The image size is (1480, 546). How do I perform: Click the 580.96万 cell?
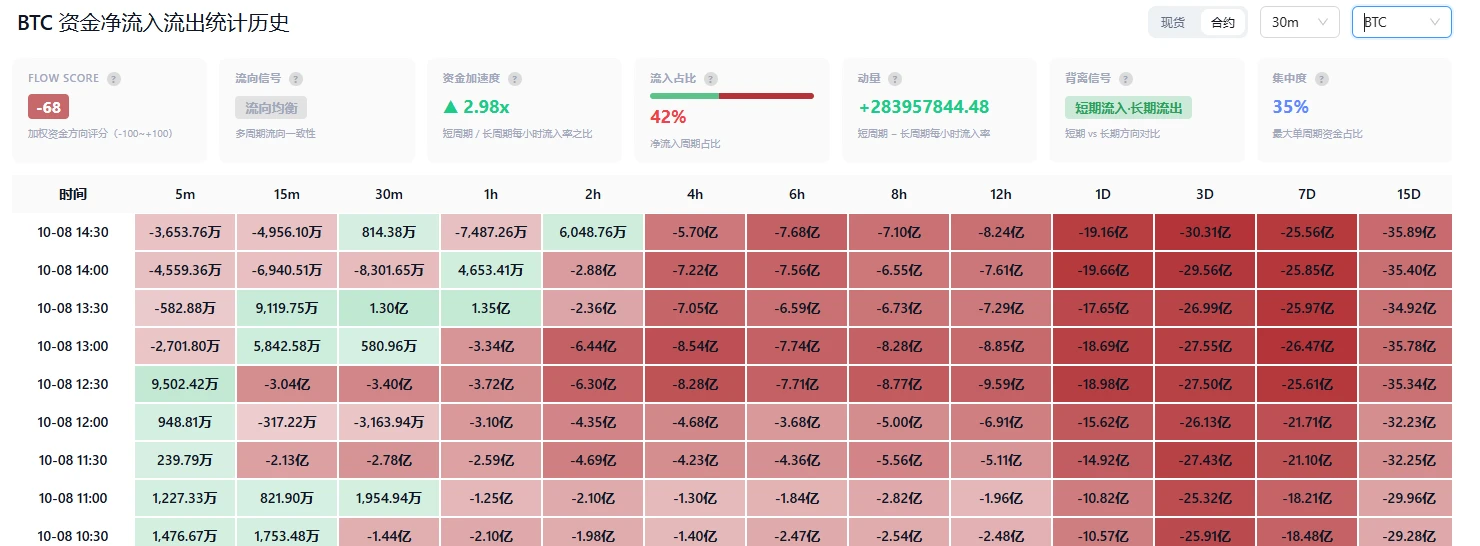click(x=389, y=346)
